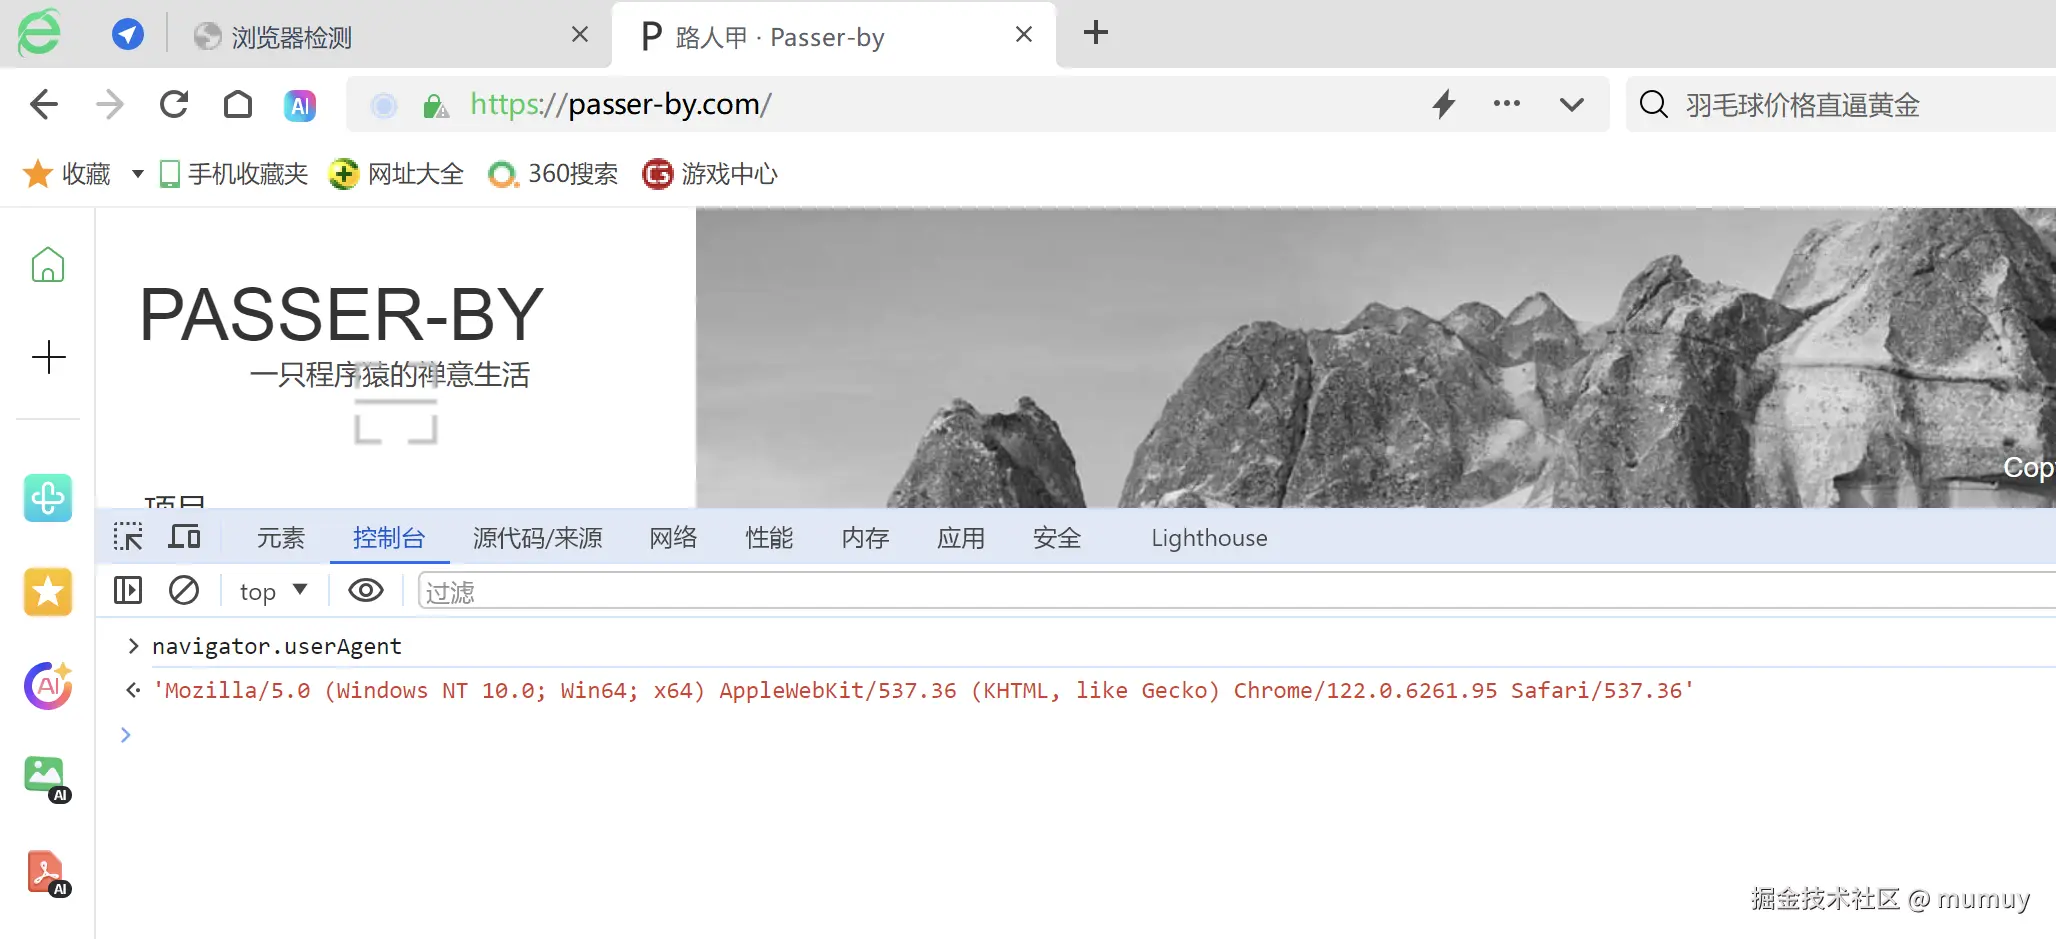Switch to the 安全 DevTools tab
The image size is (2056, 939).
click(x=1058, y=538)
